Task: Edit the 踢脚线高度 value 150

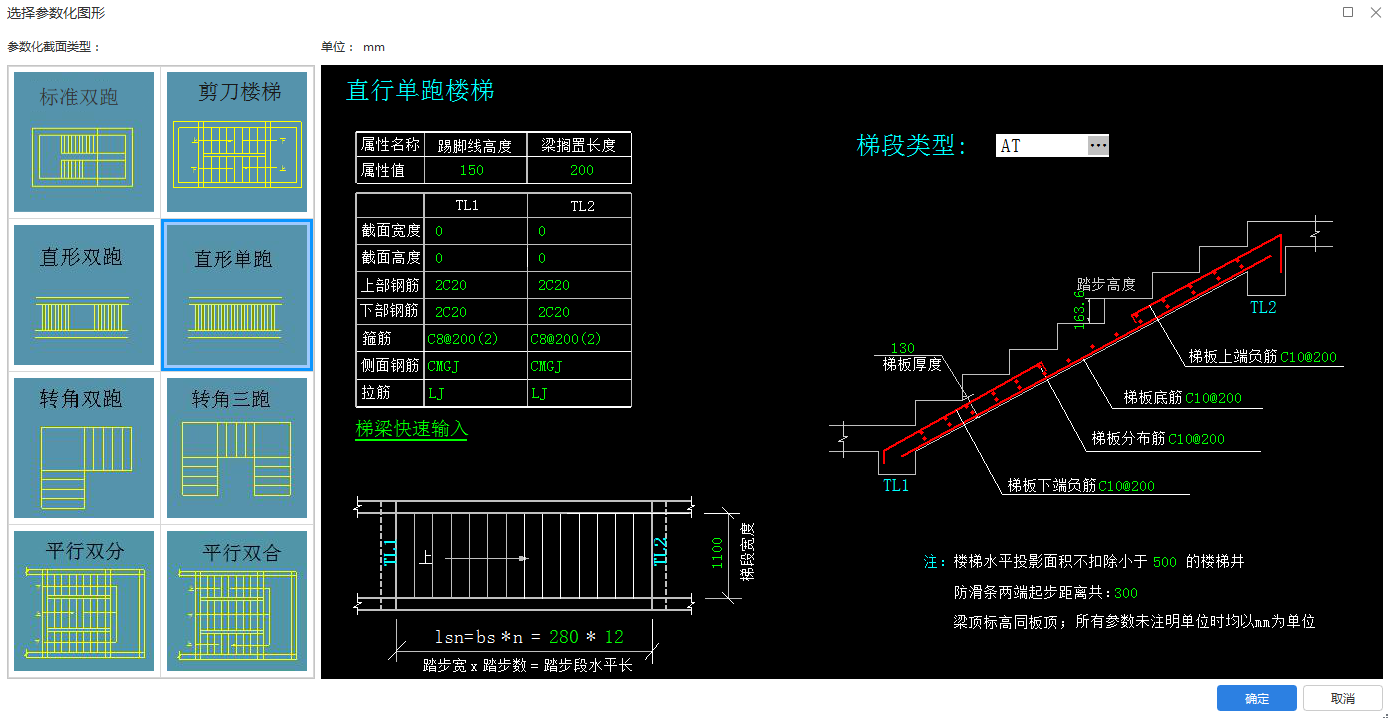Action: 472,170
